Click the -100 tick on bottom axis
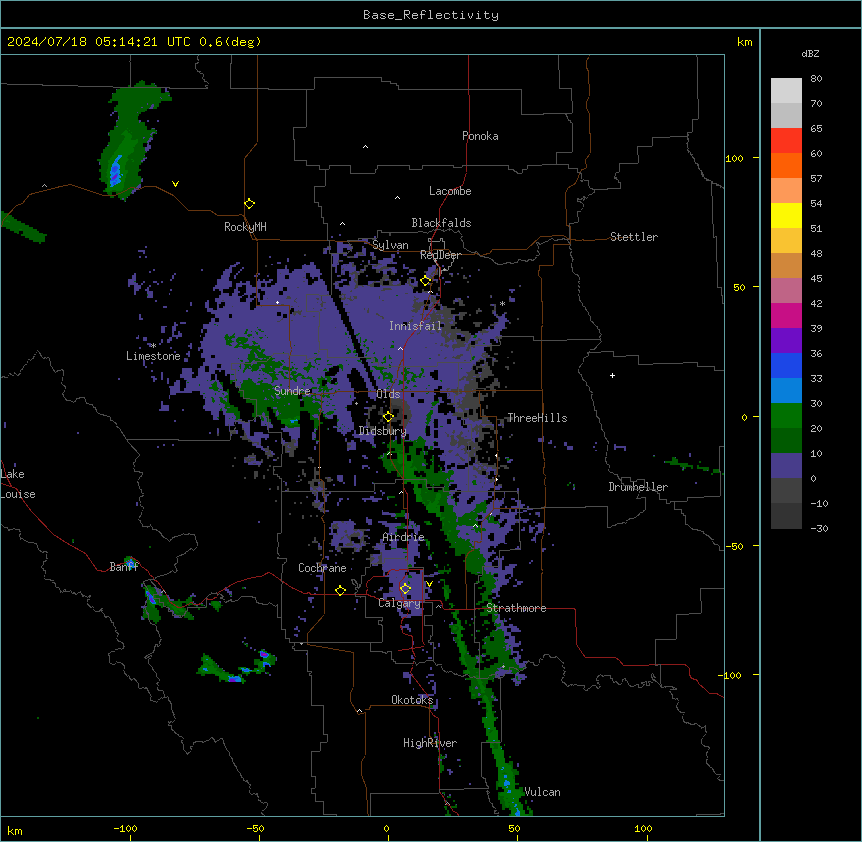 click(125, 829)
